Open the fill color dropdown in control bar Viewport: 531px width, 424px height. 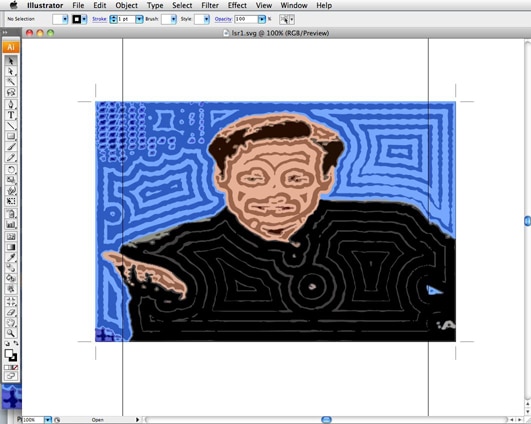click(65, 19)
